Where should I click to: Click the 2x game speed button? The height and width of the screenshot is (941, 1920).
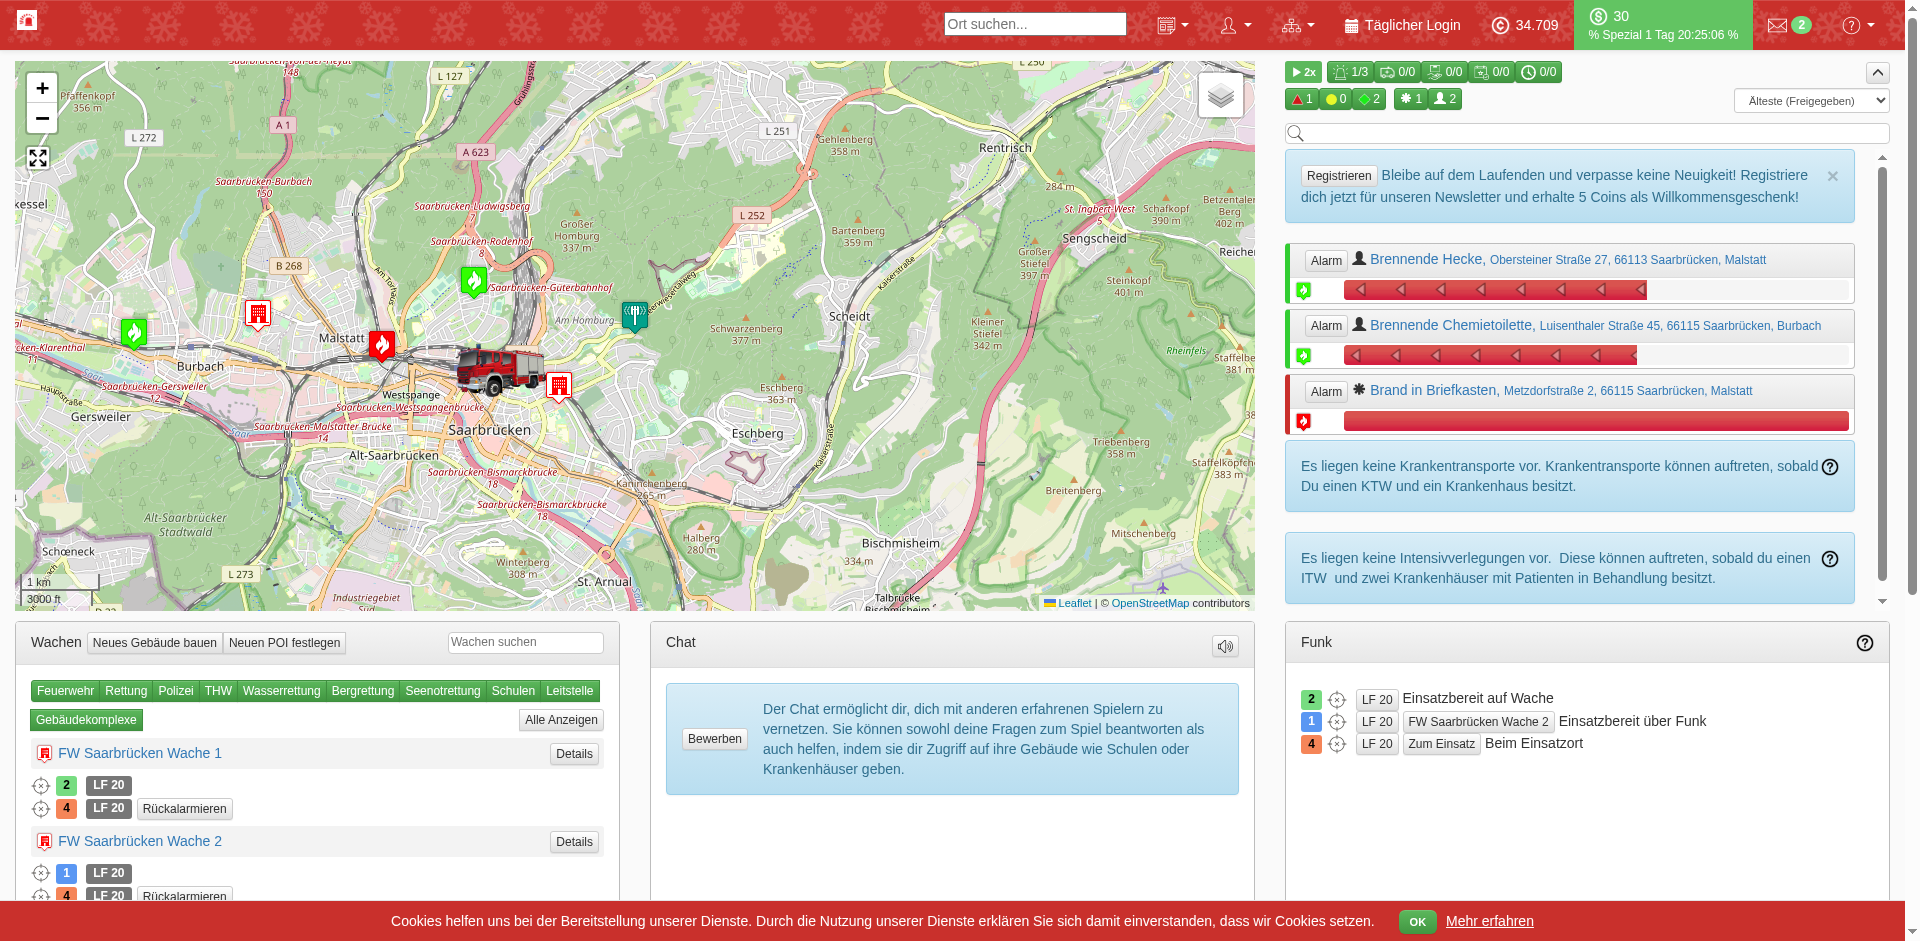[x=1303, y=72]
